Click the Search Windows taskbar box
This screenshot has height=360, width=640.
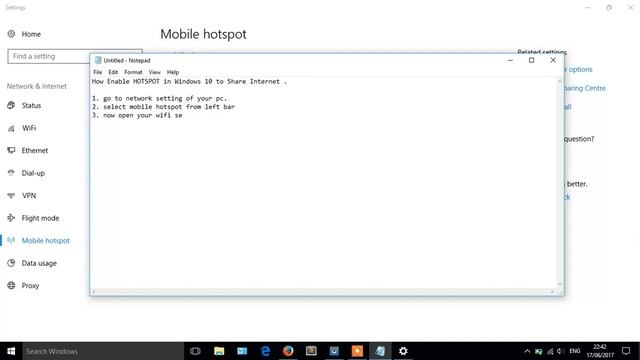tap(103, 351)
